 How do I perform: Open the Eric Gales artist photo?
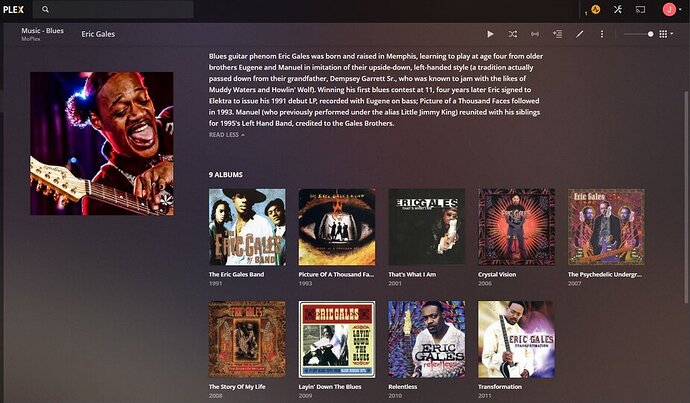pos(102,143)
